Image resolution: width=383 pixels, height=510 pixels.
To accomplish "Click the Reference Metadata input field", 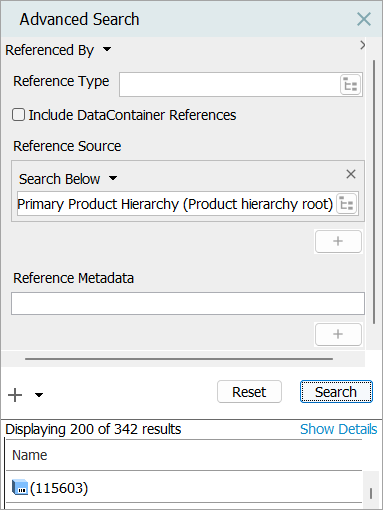I will coord(188,304).
